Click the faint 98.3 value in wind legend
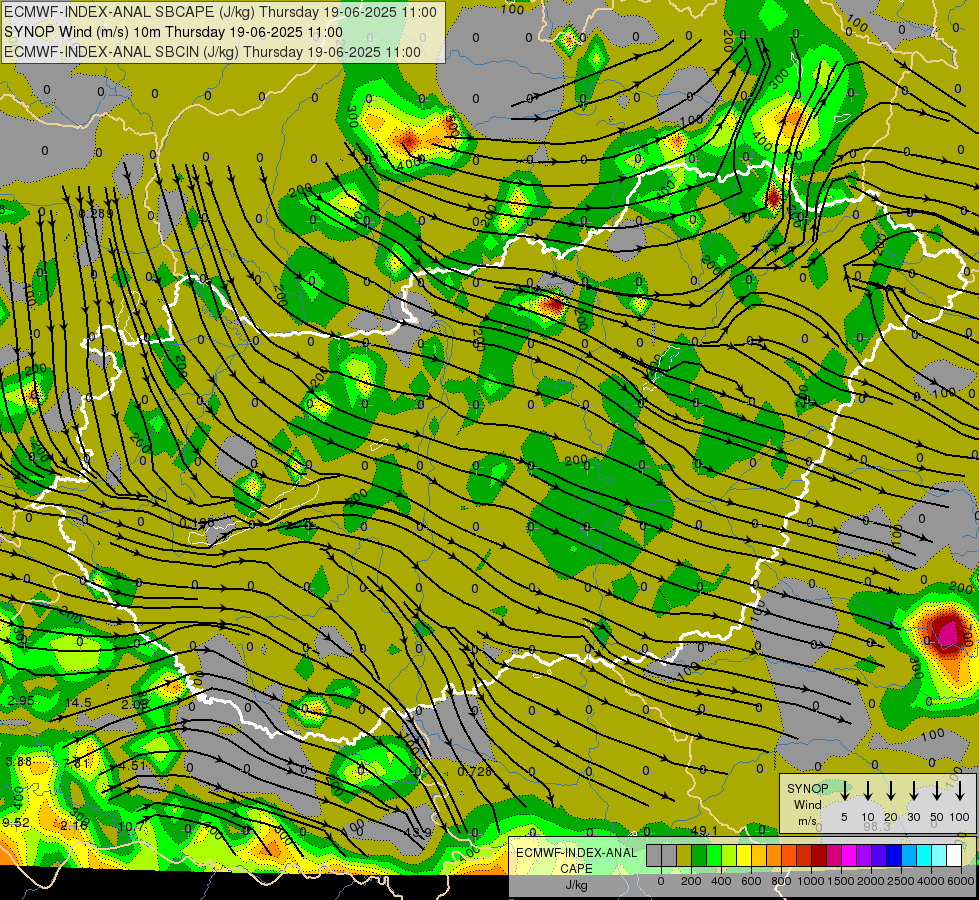979x900 pixels. (x=877, y=826)
